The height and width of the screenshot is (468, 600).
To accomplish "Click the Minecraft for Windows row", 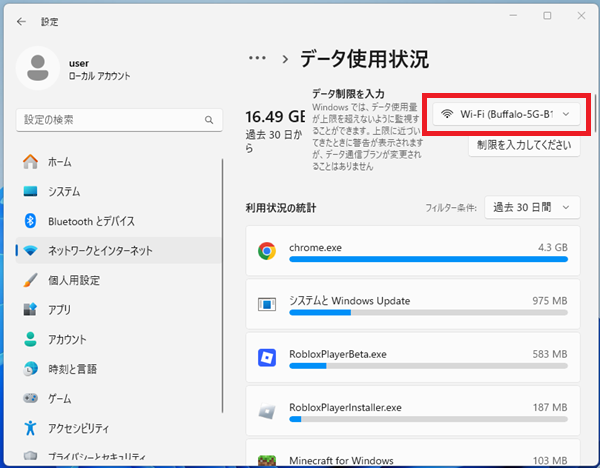I will [413, 453].
